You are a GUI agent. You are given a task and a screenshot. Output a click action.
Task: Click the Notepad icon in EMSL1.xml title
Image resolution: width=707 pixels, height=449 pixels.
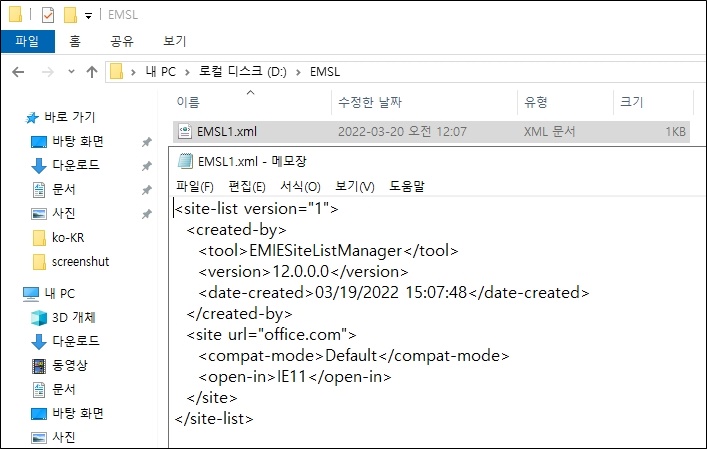click(x=185, y=161)
